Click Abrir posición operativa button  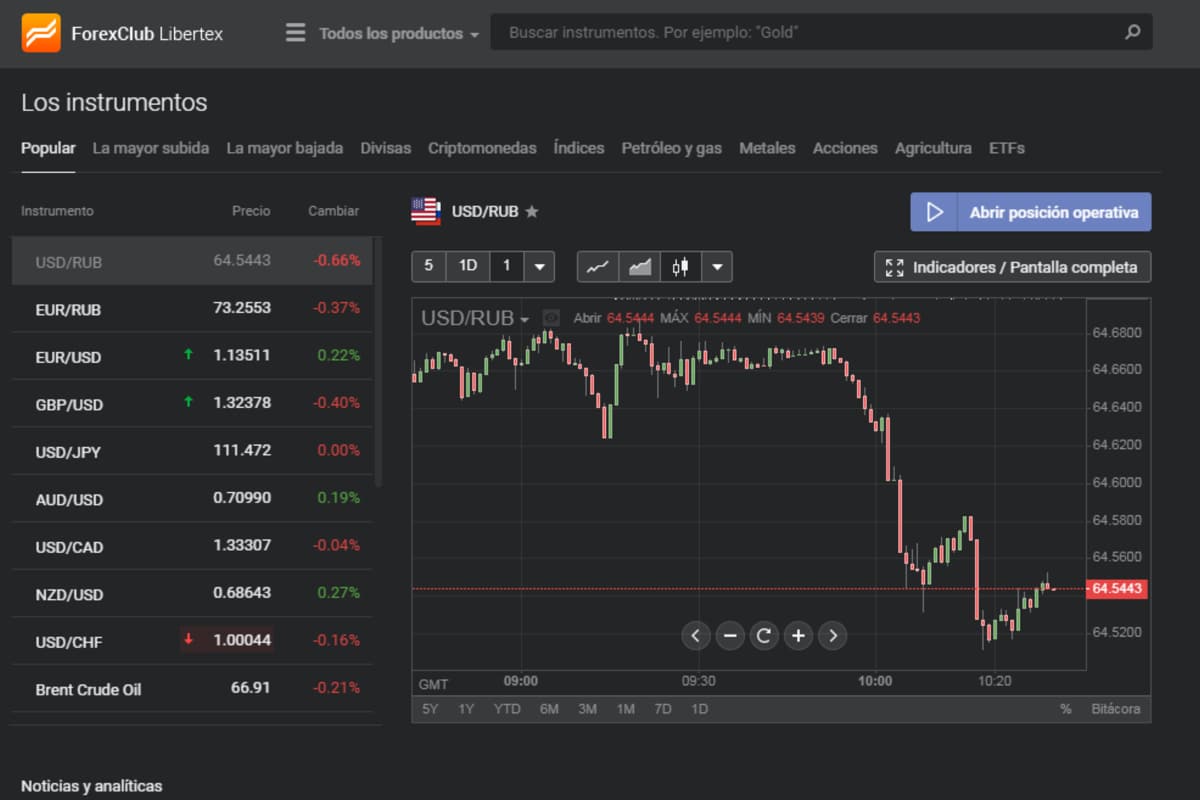pyautogui.click(x=1031, y=212)
